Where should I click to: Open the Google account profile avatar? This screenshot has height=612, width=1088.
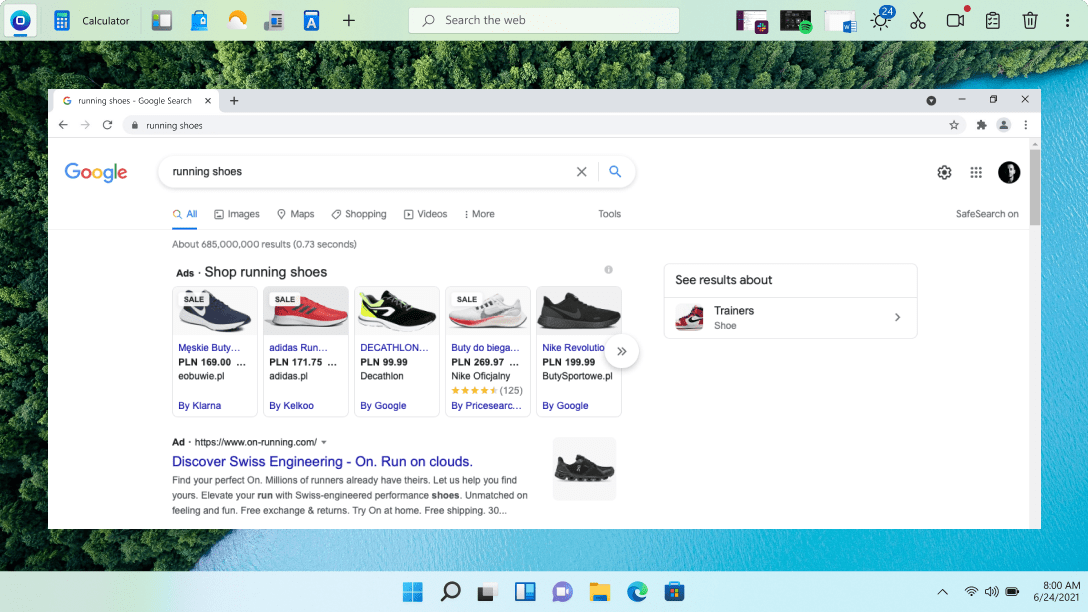(x=1009, y=172)
